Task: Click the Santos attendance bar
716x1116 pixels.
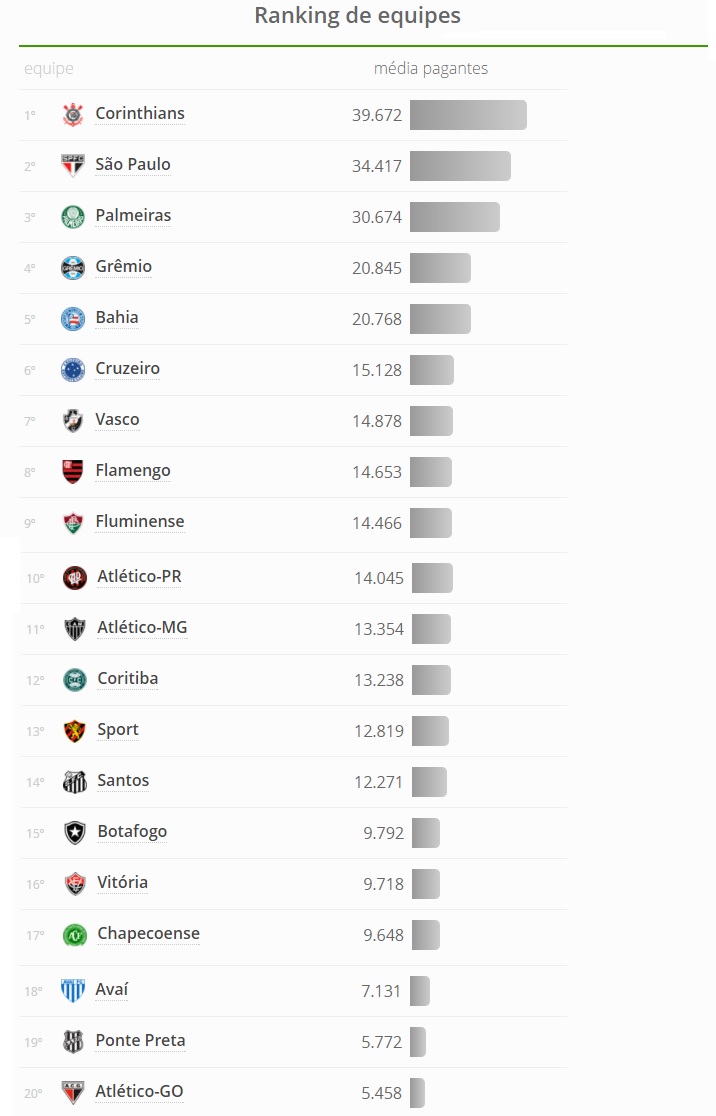Action: 429,782
